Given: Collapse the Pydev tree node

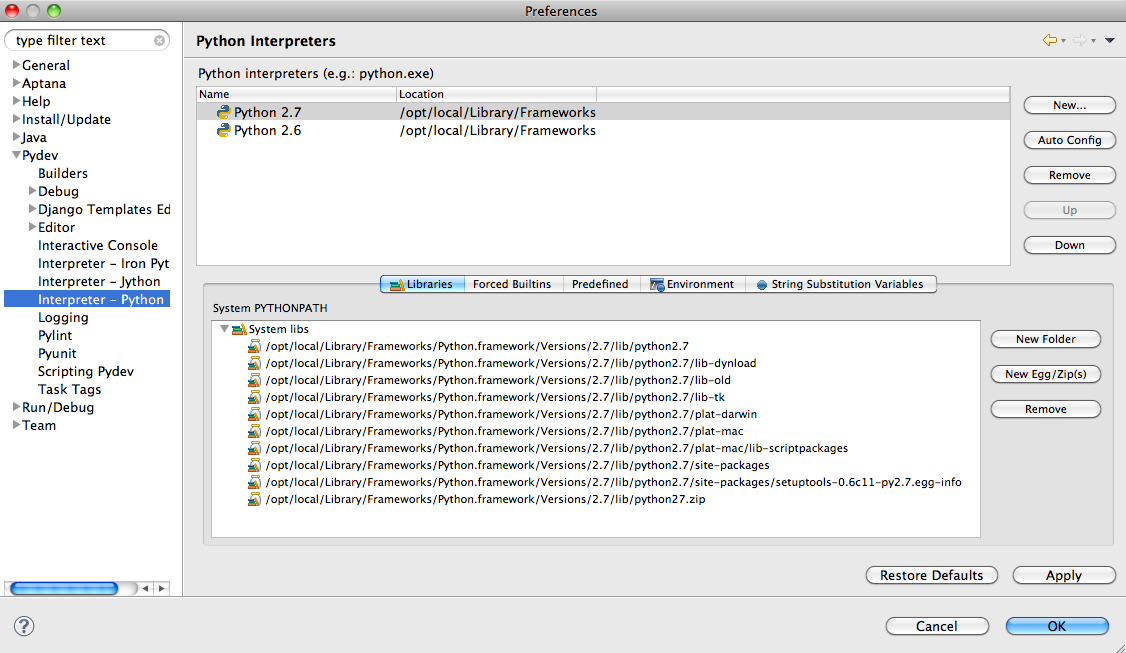Looking at the screenshot, I should pos(16,155).
